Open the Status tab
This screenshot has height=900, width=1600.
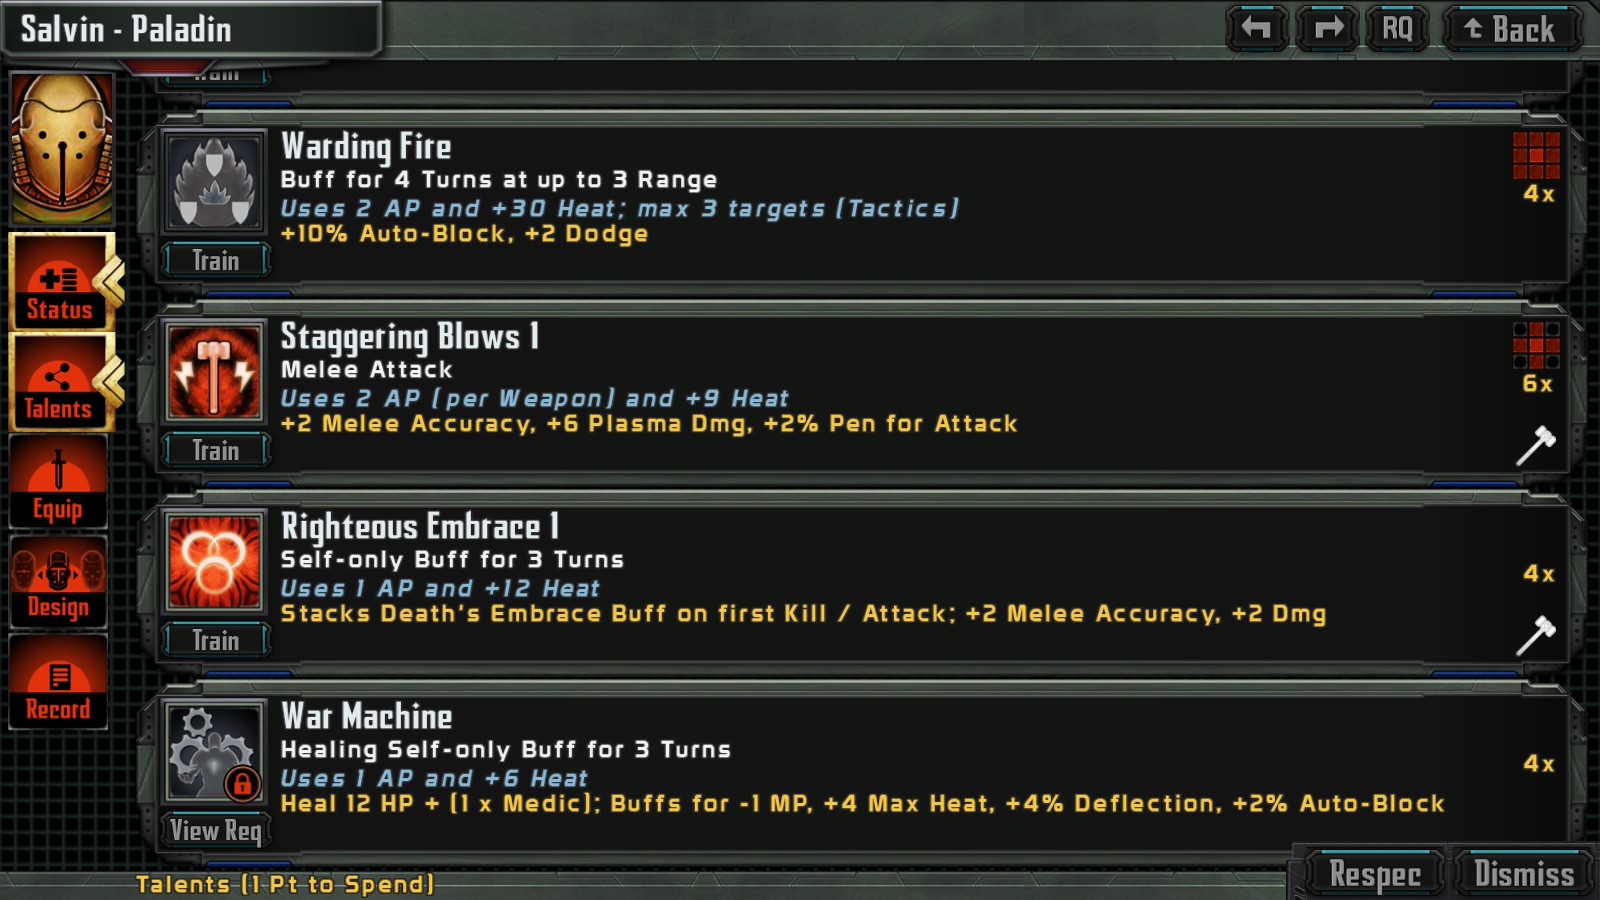point(60,283)
